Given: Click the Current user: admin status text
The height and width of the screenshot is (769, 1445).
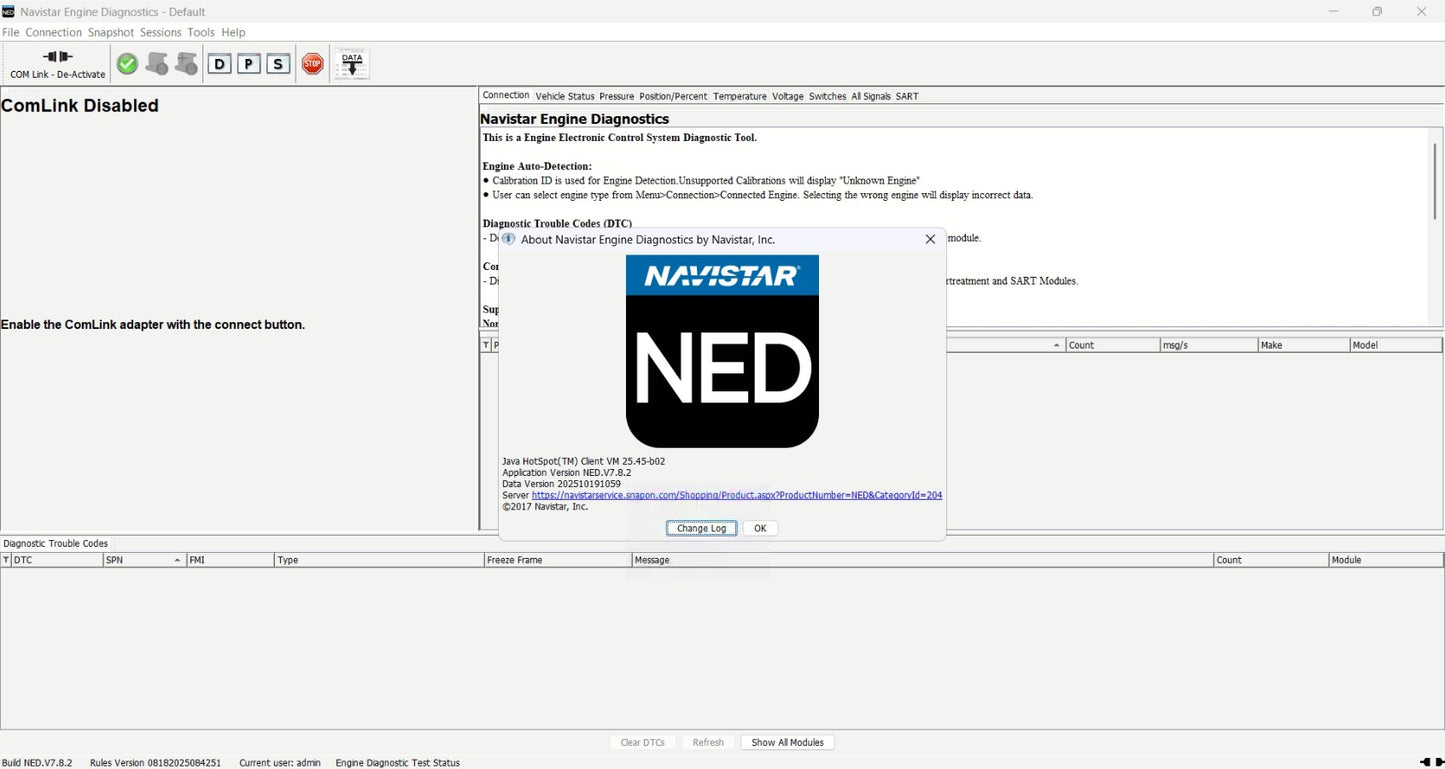Looking at the screenshot, I should 280,762.
